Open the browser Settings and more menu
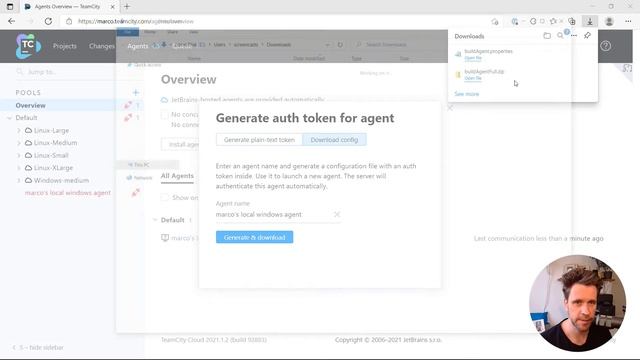The width and height of the screenshot is (640, 360). pyautogui.click(x=628, y=22)
